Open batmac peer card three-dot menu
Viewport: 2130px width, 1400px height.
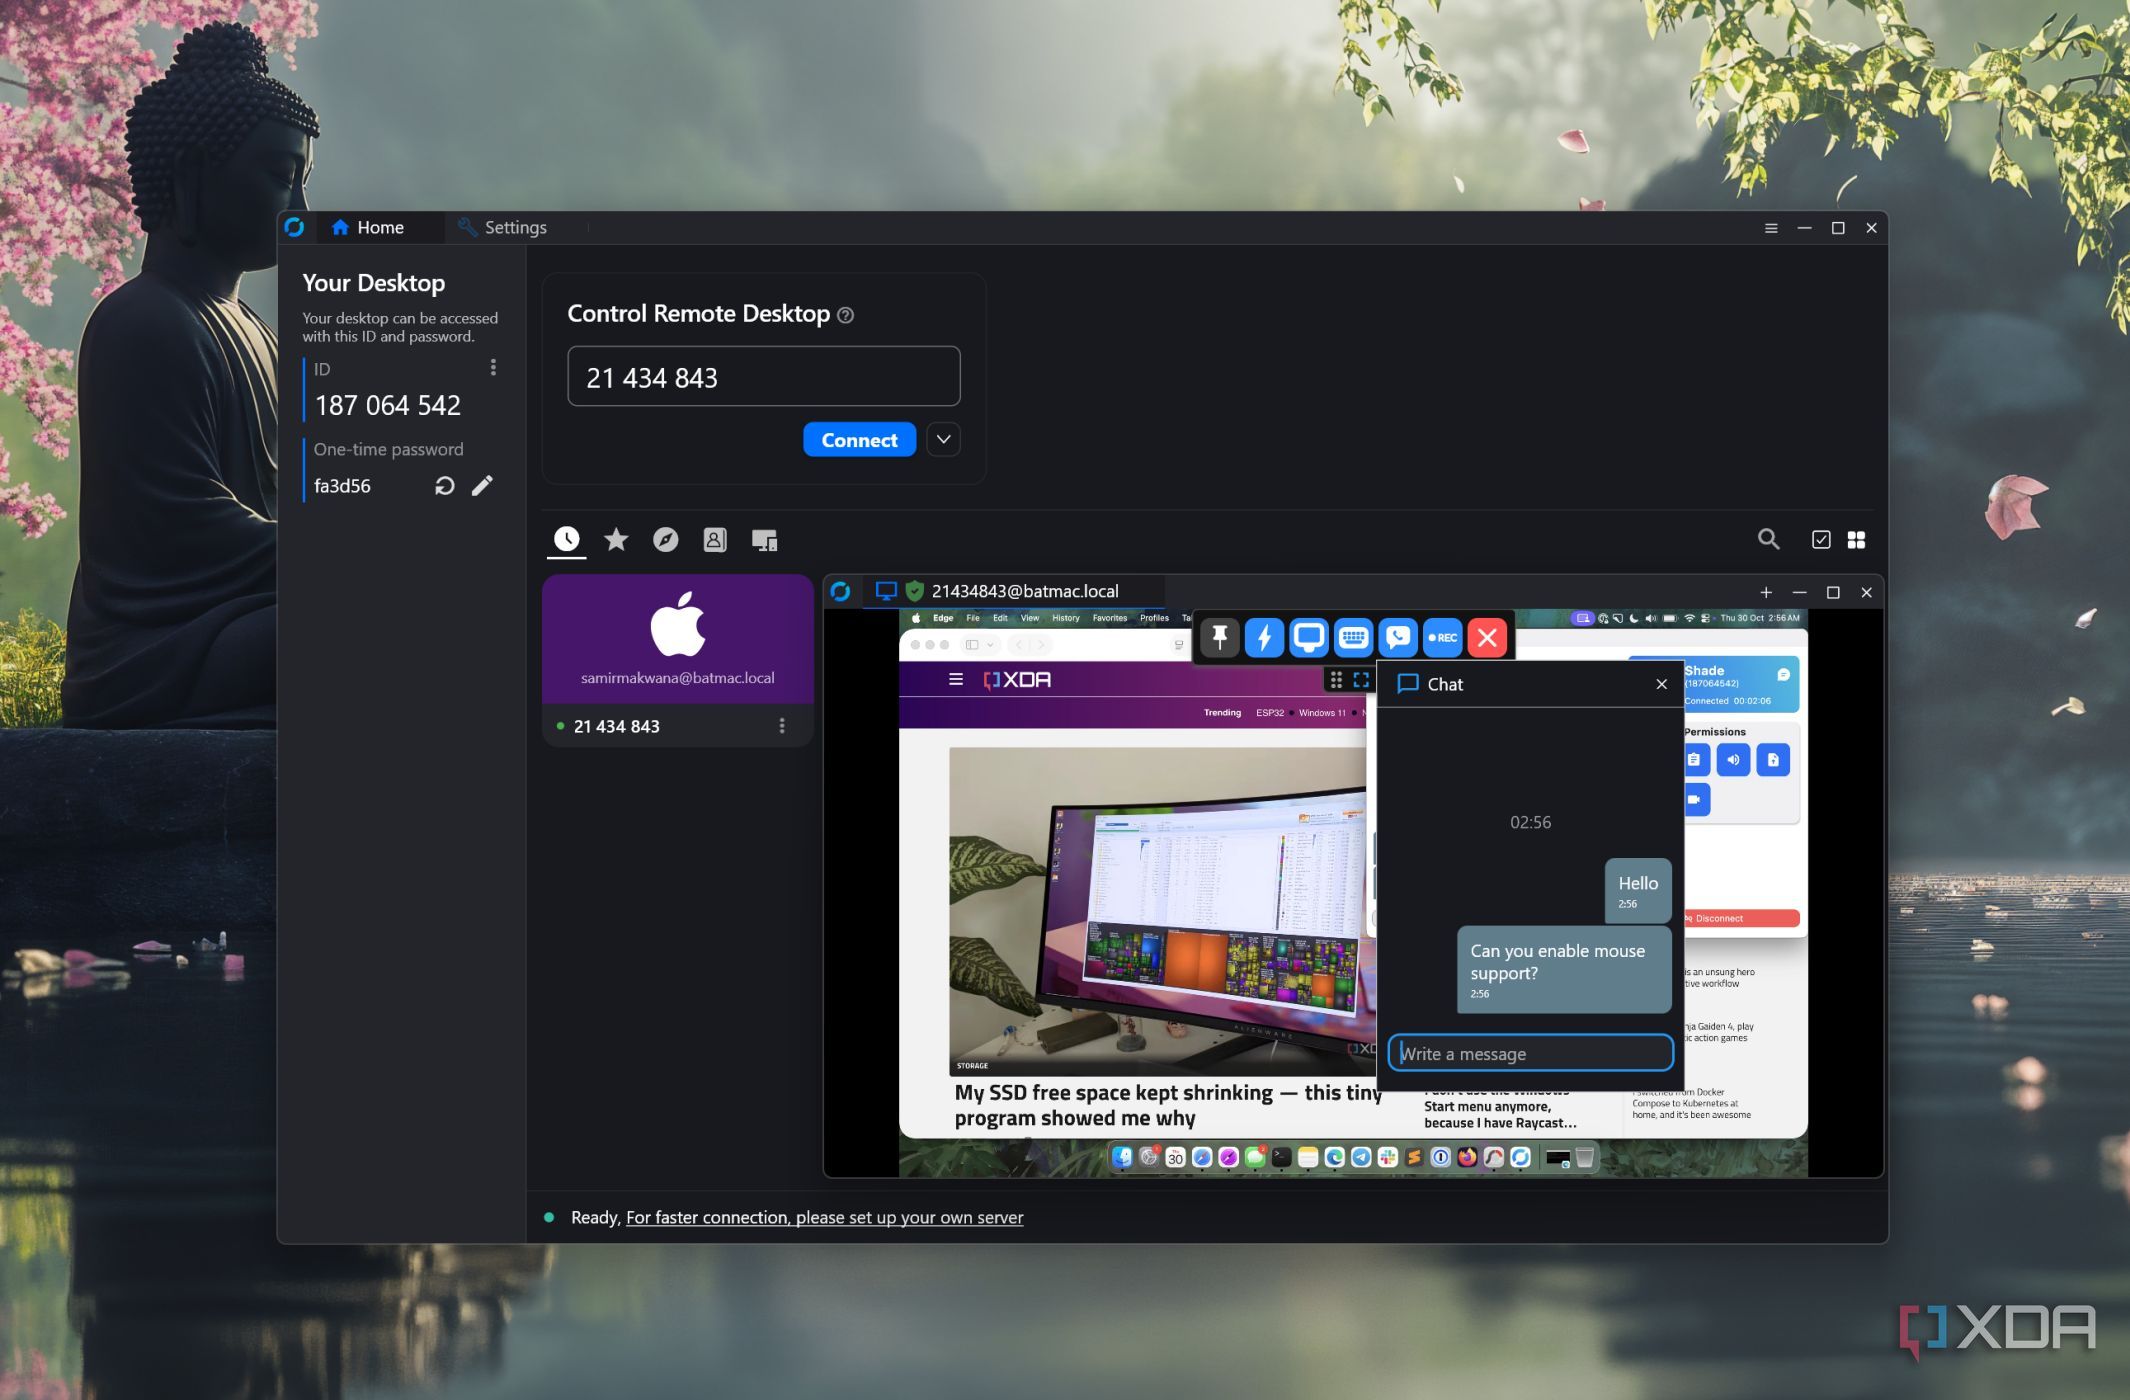pyautogui.click(x=782, y=726)
